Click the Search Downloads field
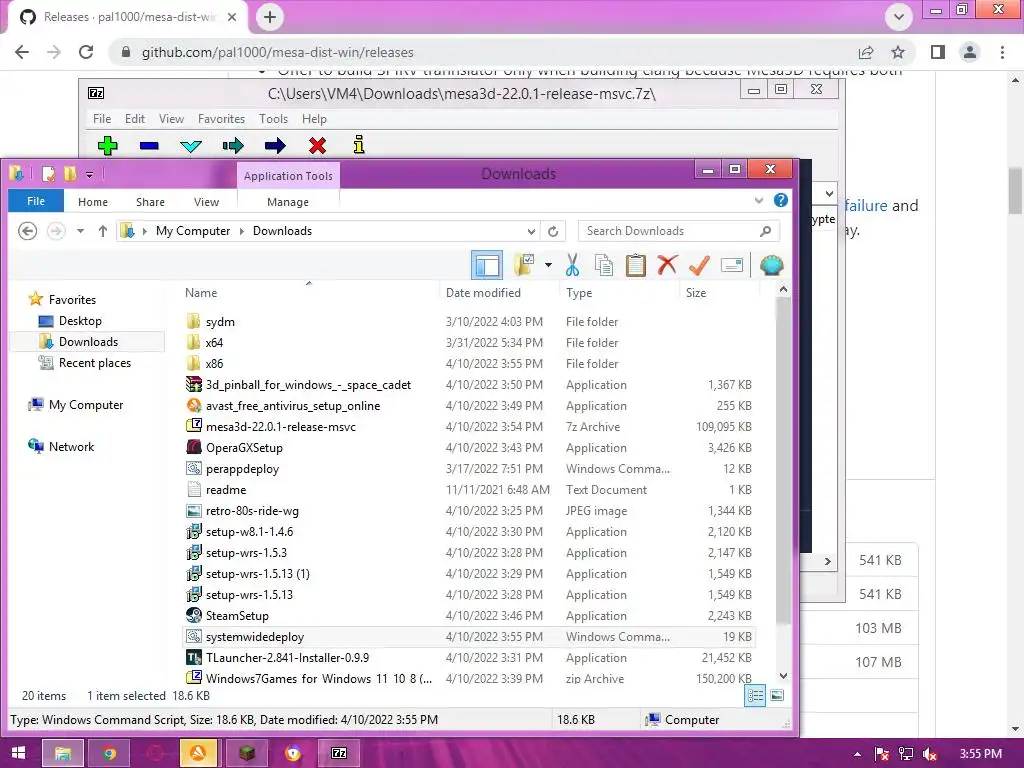The width and height of the screenshot is (1024, 768). [x=679, y=231]
